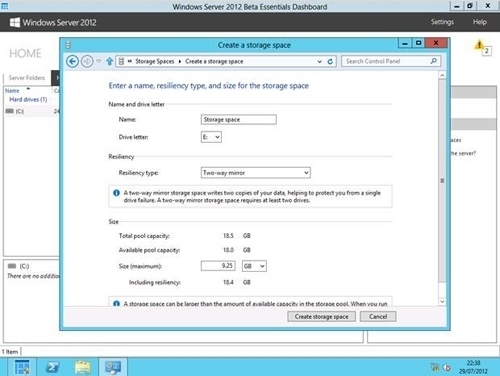Select the (C:) drive row in list
The image size is (500, 376).
click(32, 111)
